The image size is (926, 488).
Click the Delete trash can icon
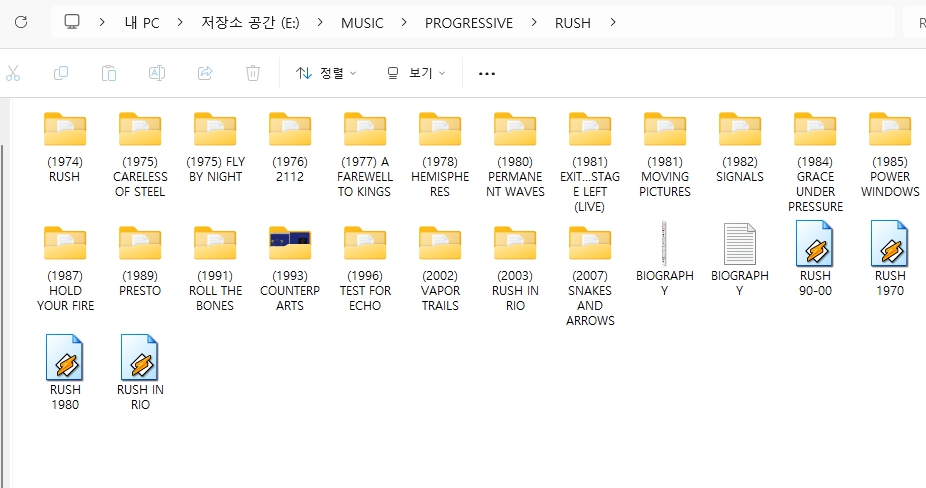pyautogui.click(x=253, y=73)
